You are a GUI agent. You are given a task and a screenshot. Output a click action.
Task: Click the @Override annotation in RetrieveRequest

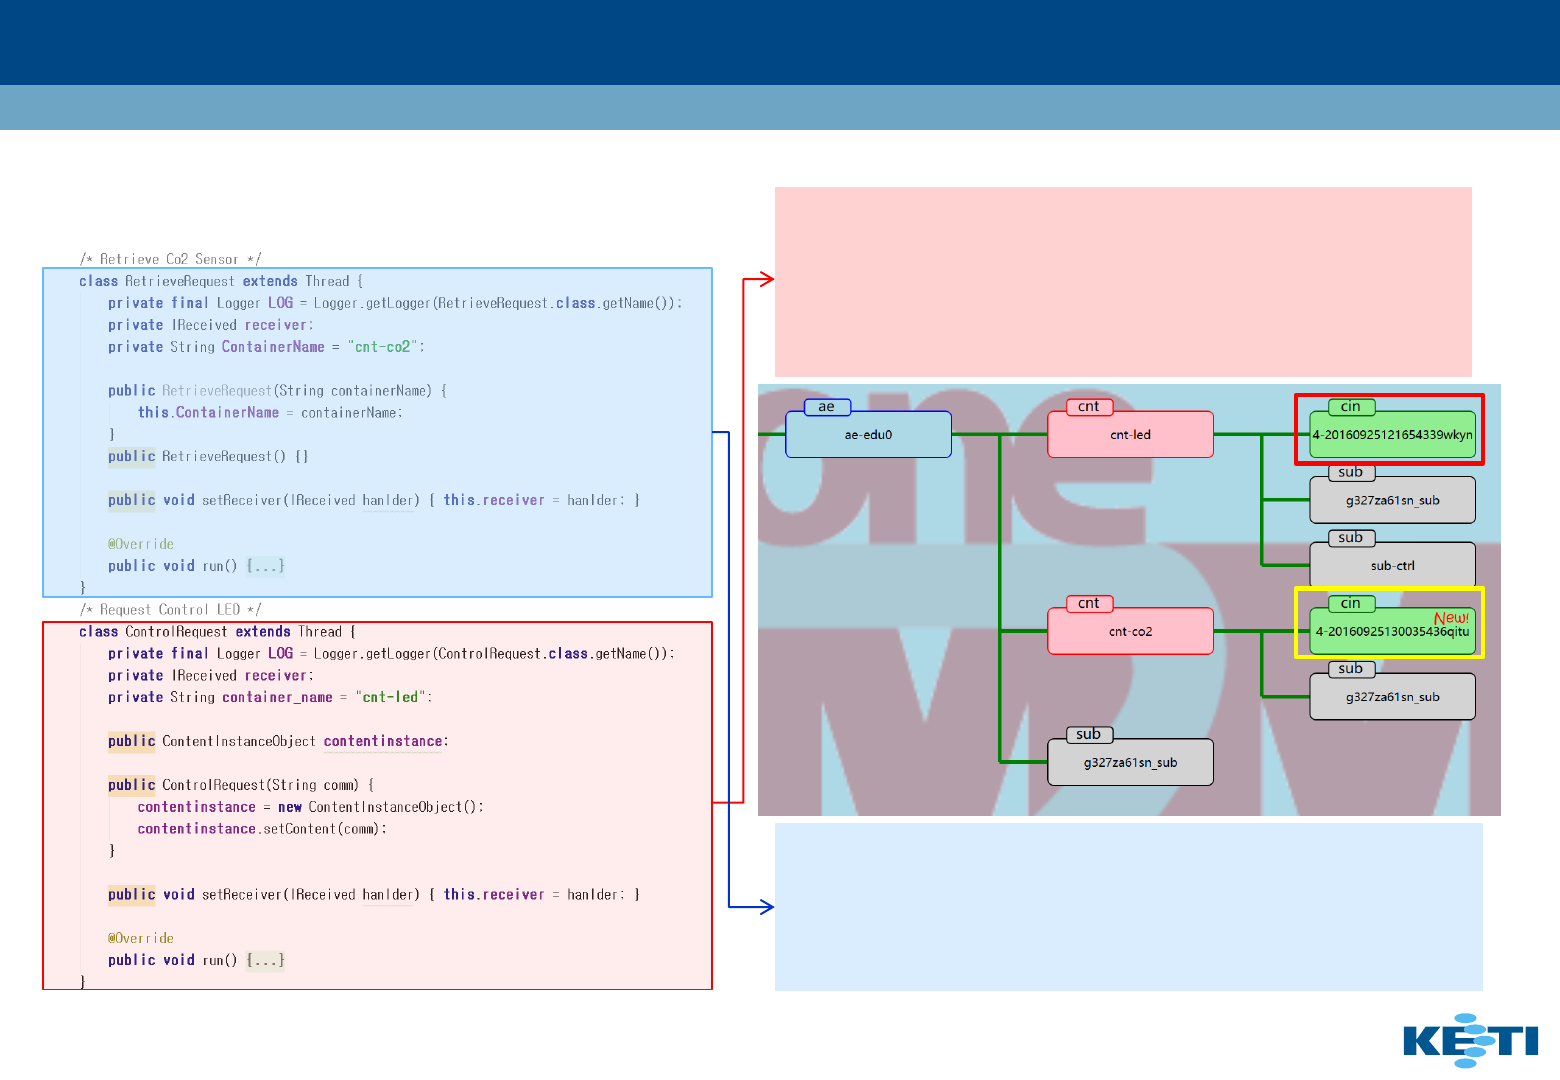click(x=141, y=544)
